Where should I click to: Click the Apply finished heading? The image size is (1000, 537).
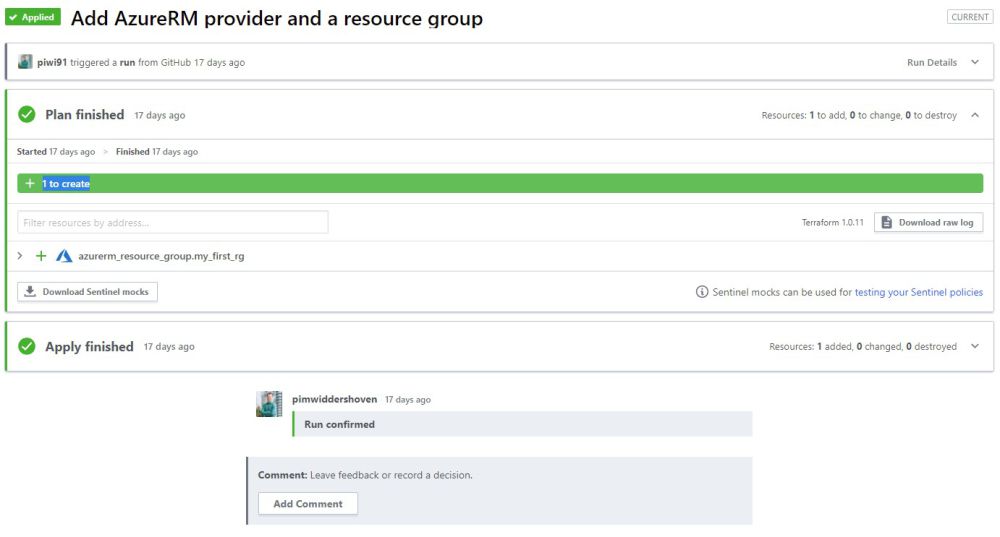(x=89, y=346)
